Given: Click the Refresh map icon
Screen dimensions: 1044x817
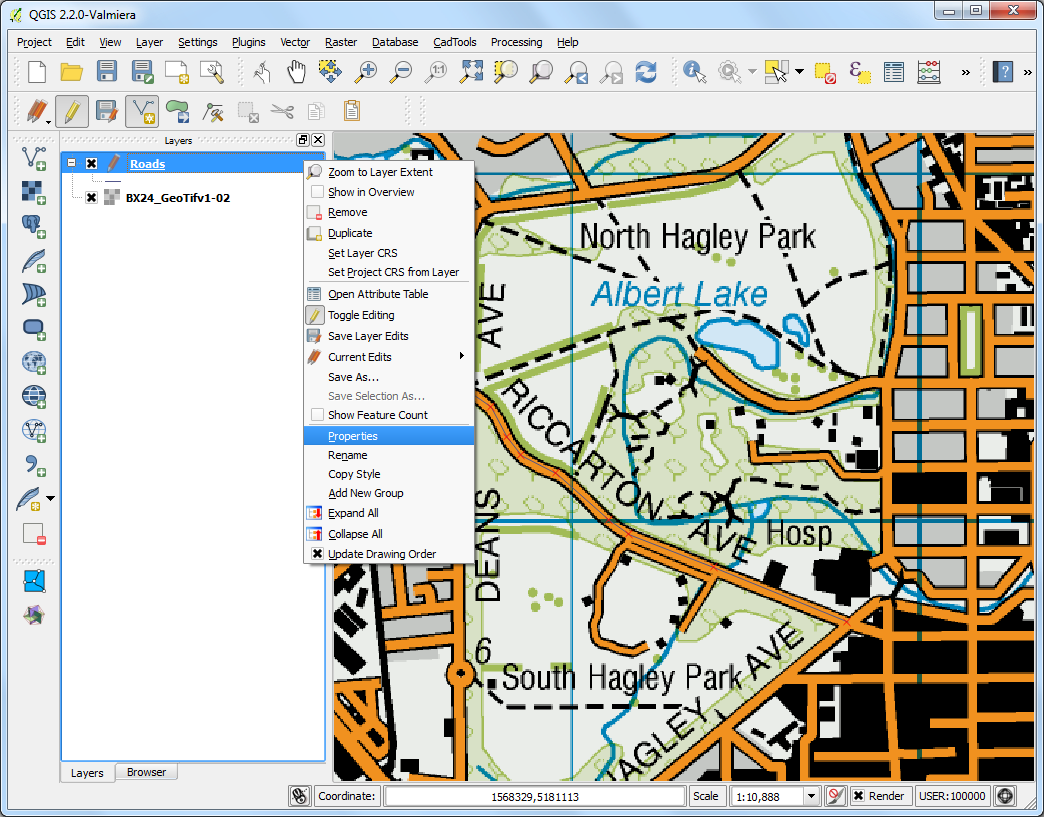Looking at the screenshot, I should click(646, 71).
